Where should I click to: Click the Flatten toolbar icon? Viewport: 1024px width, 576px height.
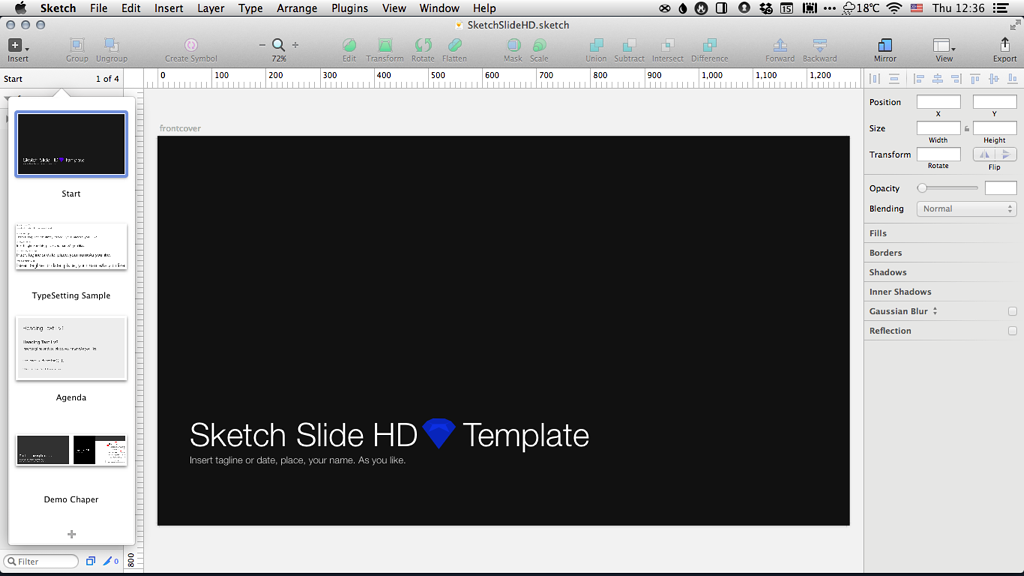455,45
